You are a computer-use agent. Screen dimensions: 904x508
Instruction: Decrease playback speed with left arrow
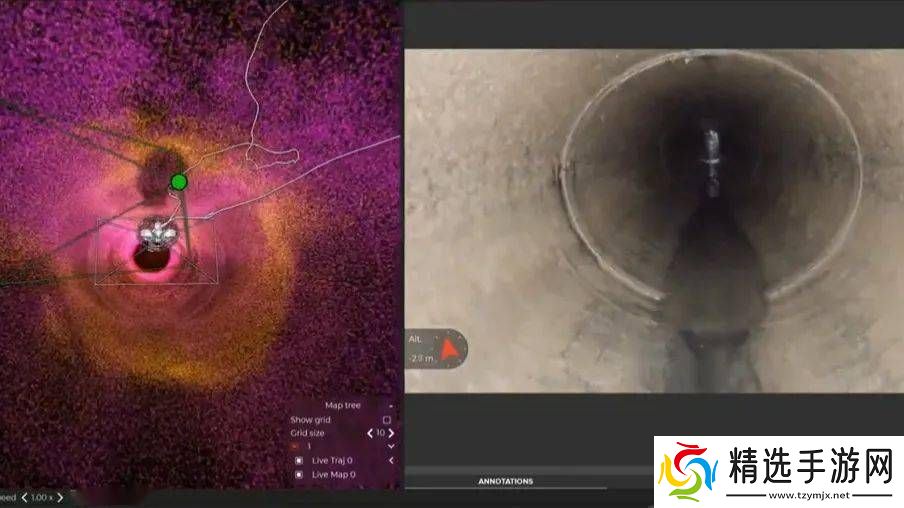24,497
